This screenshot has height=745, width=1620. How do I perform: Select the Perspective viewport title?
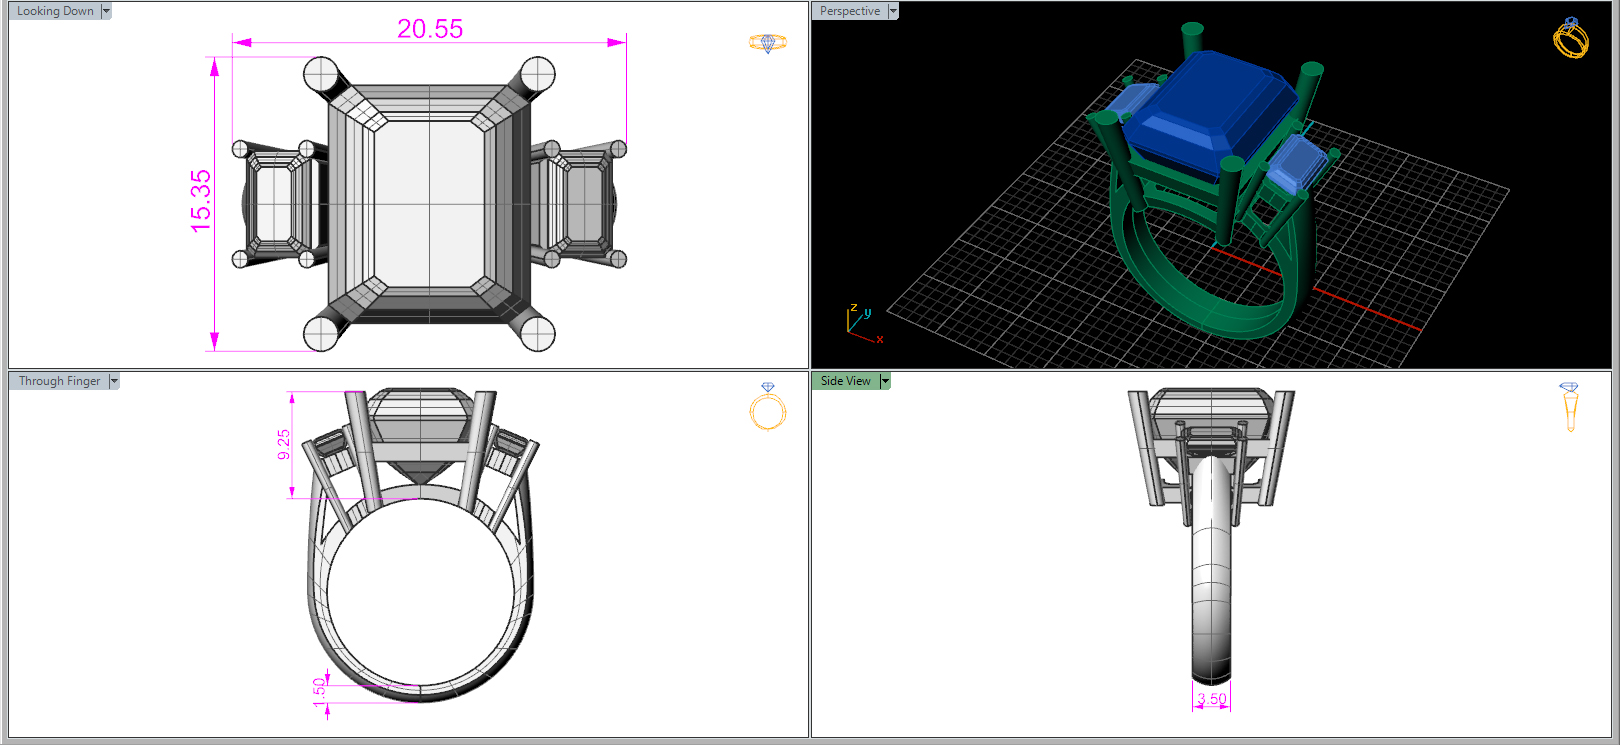click(850, 11)
